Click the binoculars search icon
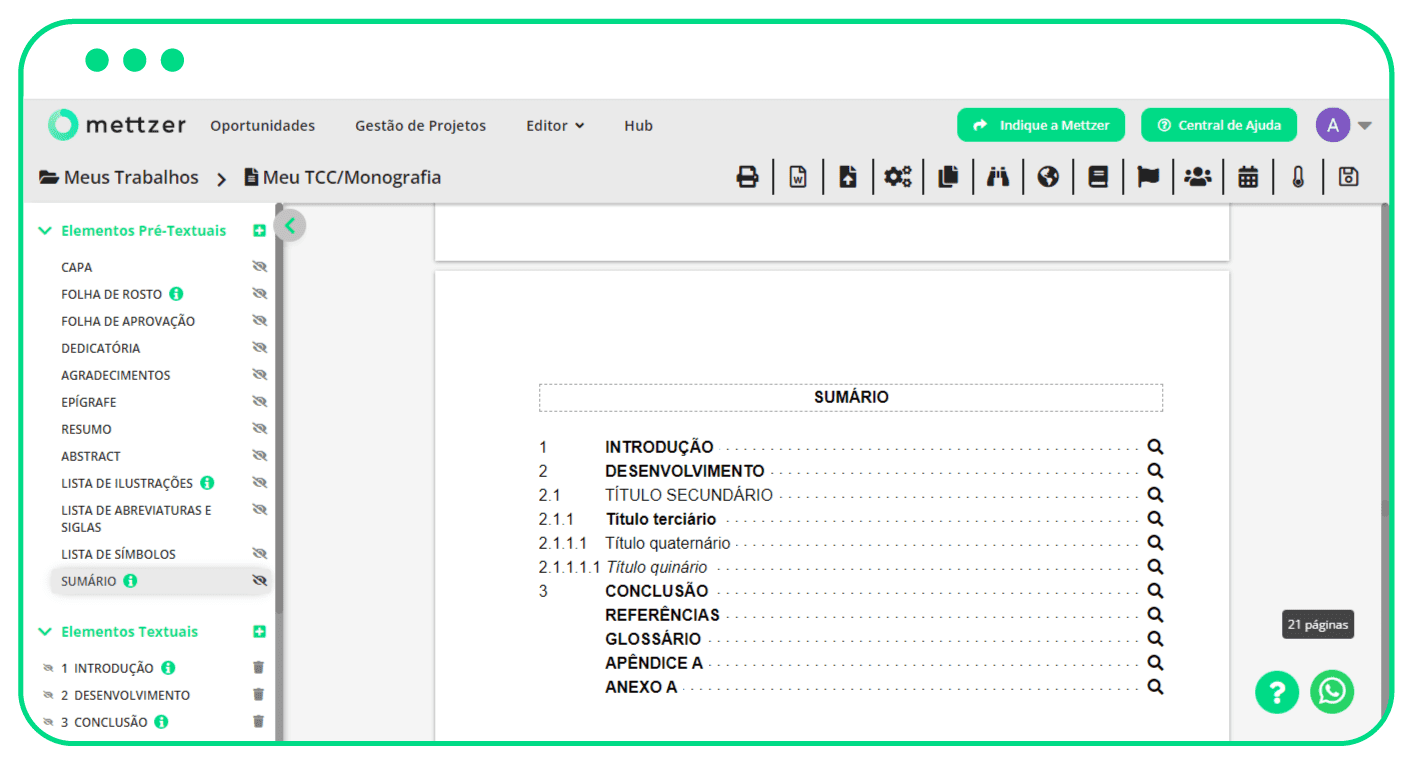This screenshot has height=763, width=1411. point(998,177)
